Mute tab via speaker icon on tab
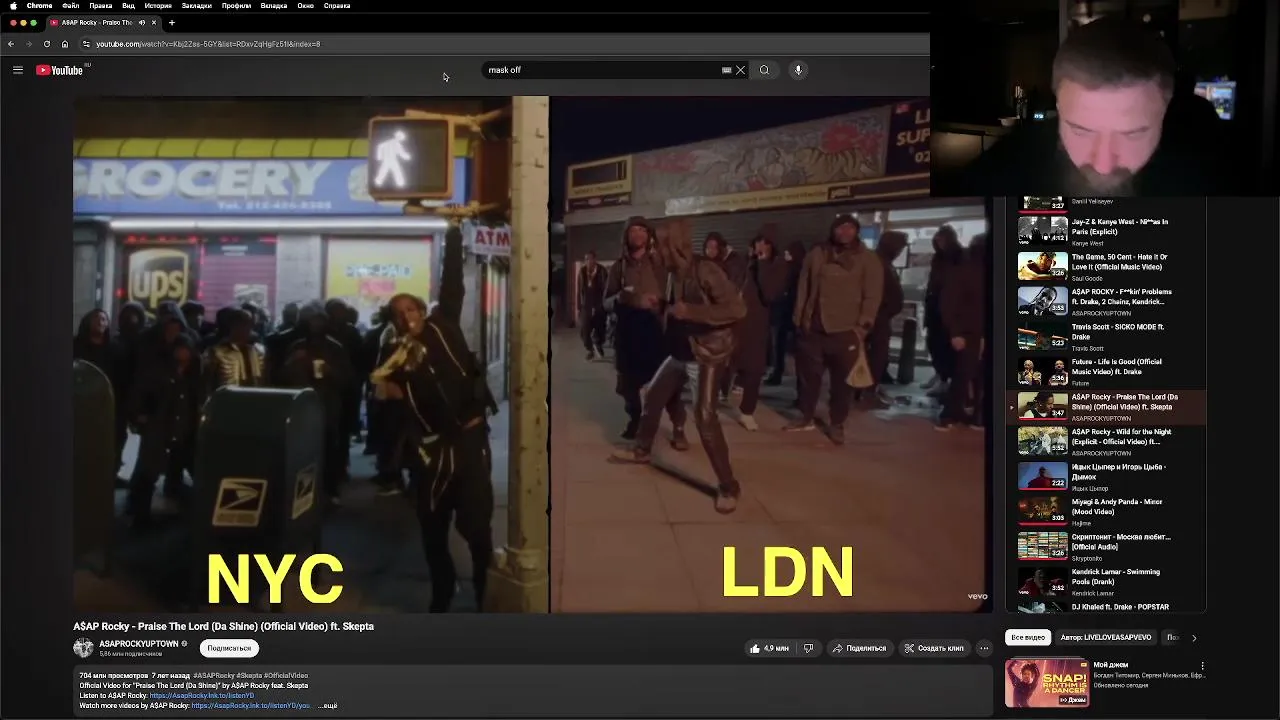This screenshot has height=720, width=1280. point(142,22)
